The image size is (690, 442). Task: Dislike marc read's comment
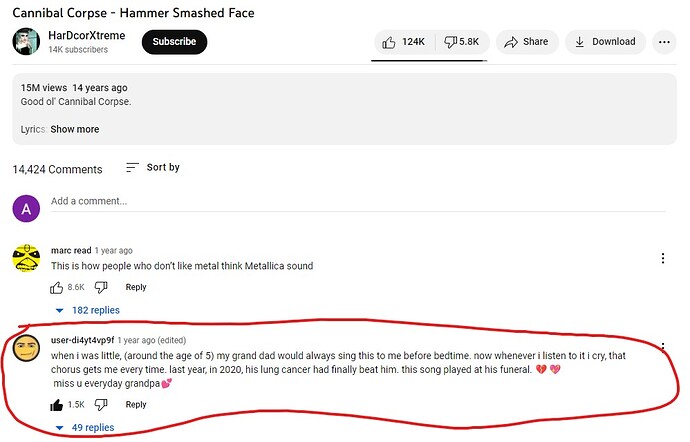[101, 287]
